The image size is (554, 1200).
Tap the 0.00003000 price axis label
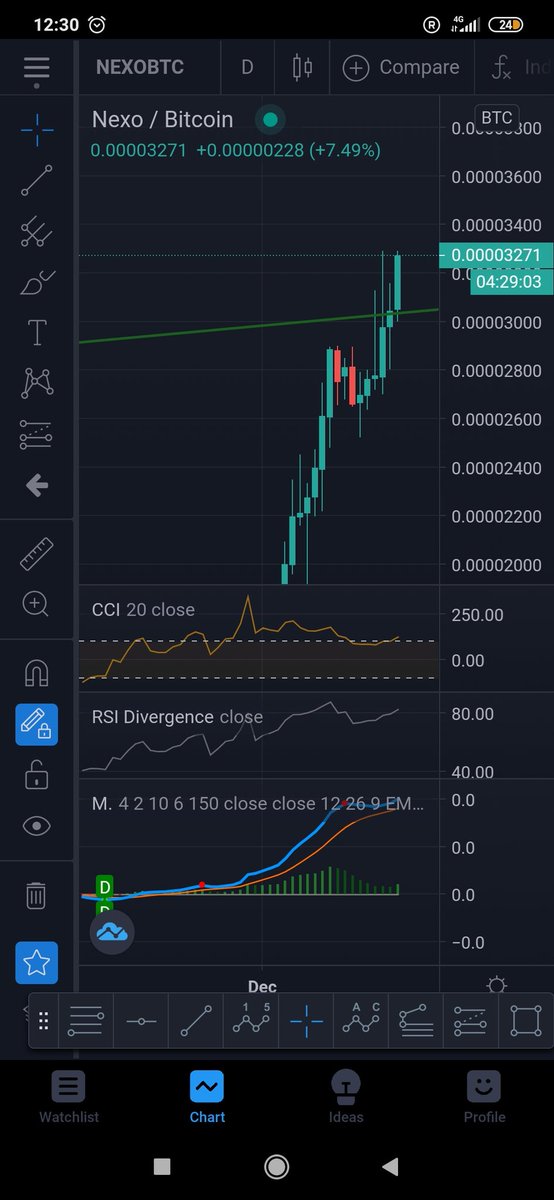click(496, 322)
